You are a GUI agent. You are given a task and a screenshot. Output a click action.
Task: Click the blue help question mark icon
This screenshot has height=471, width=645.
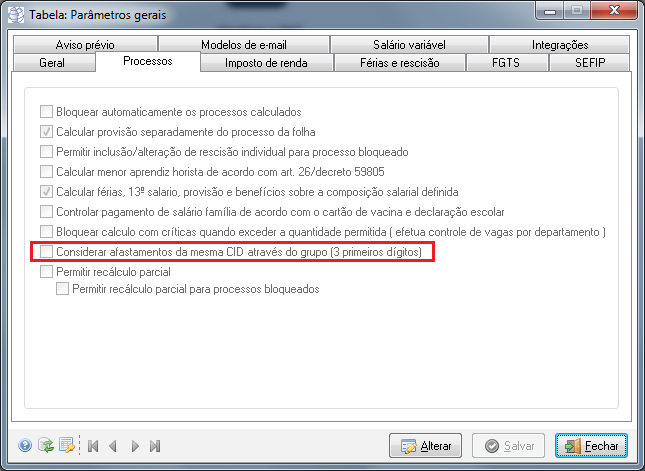coord(25,446)
